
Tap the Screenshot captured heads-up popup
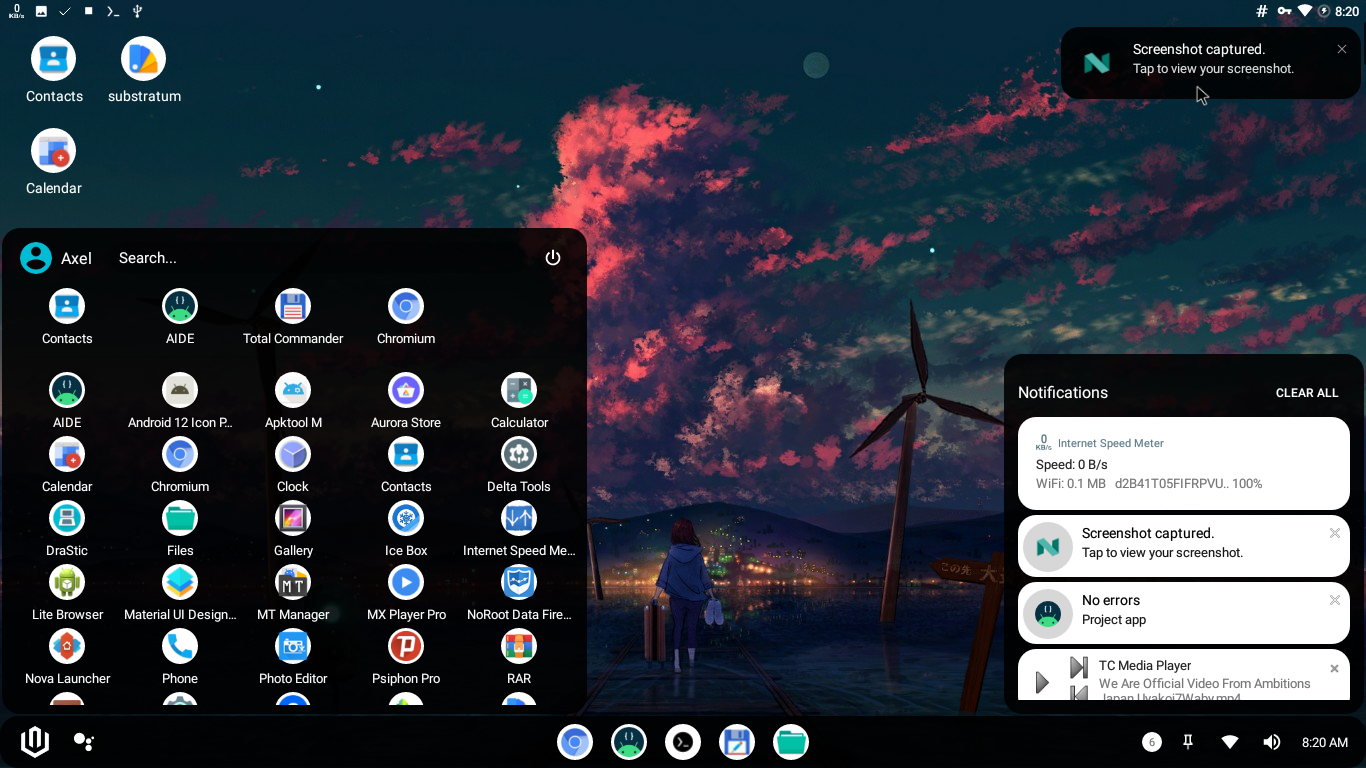coord(1211,63)
